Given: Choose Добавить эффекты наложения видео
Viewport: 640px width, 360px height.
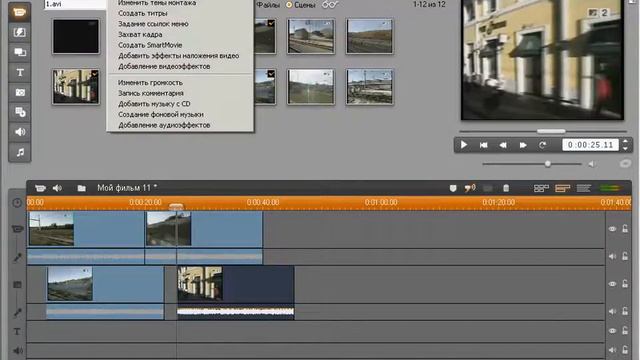Looking at the screenshot, I should (180, 56).
